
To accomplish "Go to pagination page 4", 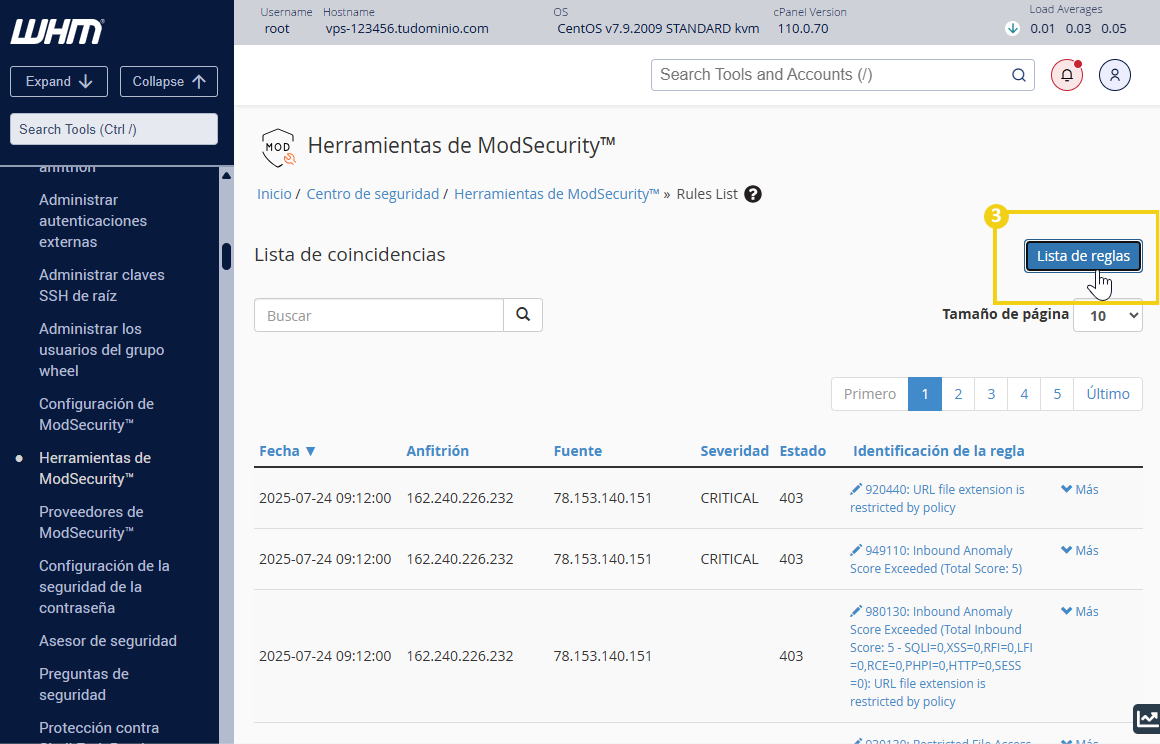I will pyautogui.click(x=1024, y=393).
